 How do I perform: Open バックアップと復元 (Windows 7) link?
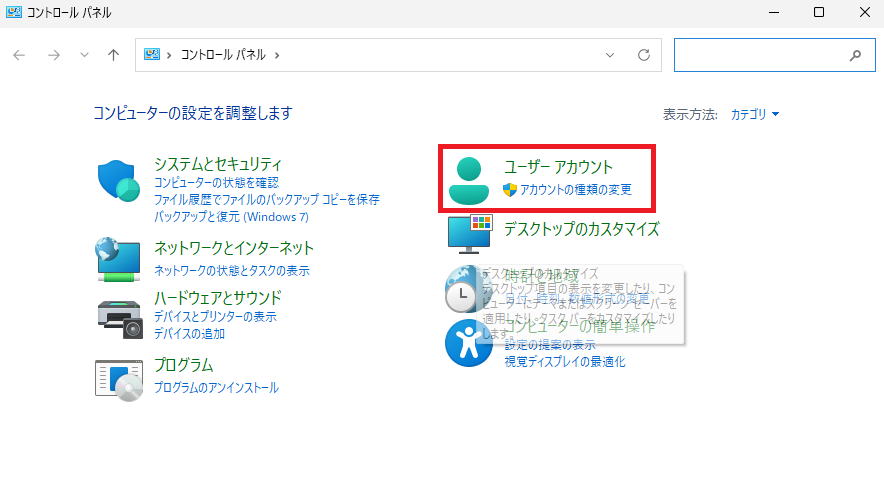click(x=231, y=216)
